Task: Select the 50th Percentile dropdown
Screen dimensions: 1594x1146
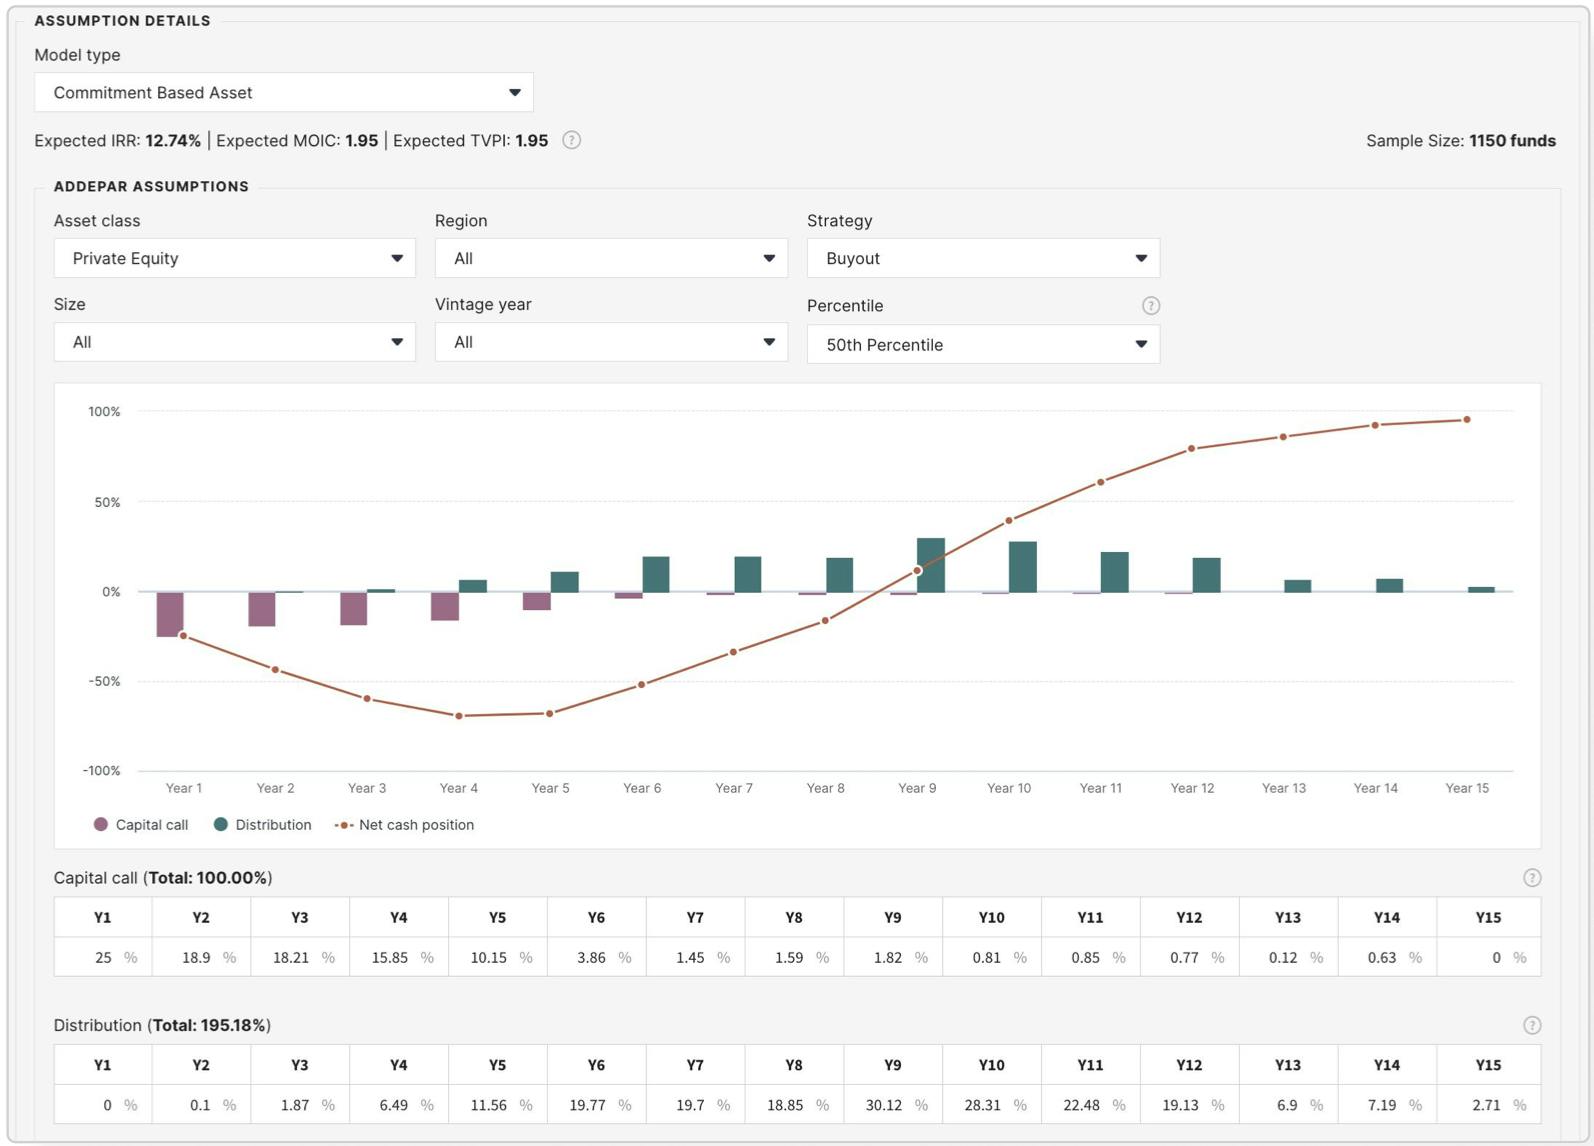Action: 982,345
